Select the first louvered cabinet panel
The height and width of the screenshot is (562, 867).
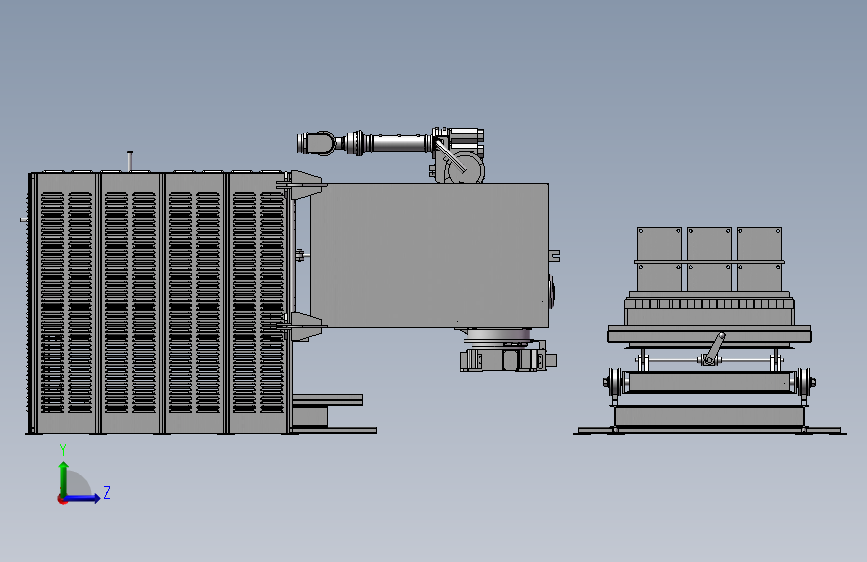click(66, 303)
